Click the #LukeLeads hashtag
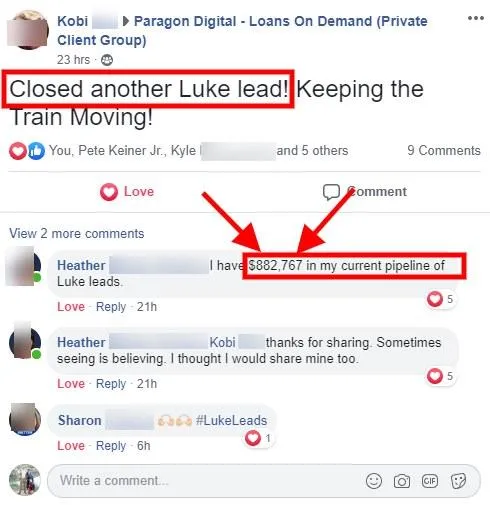 (232, 420)
